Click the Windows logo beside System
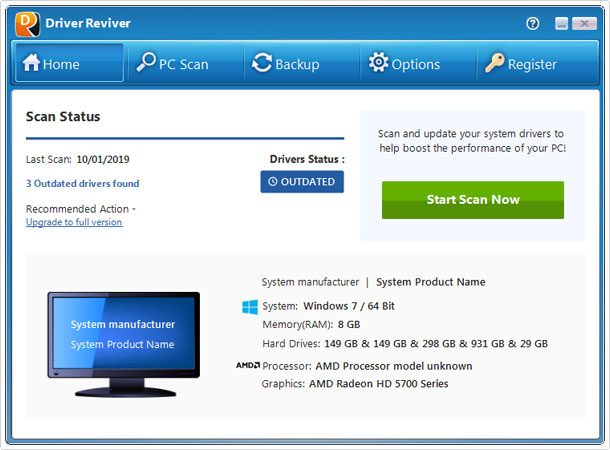 click(250, 307)
